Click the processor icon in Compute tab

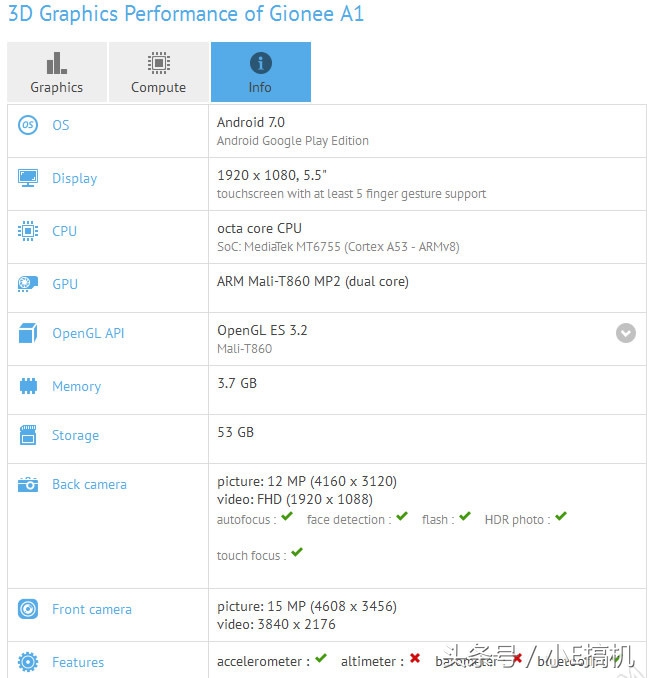159,63
